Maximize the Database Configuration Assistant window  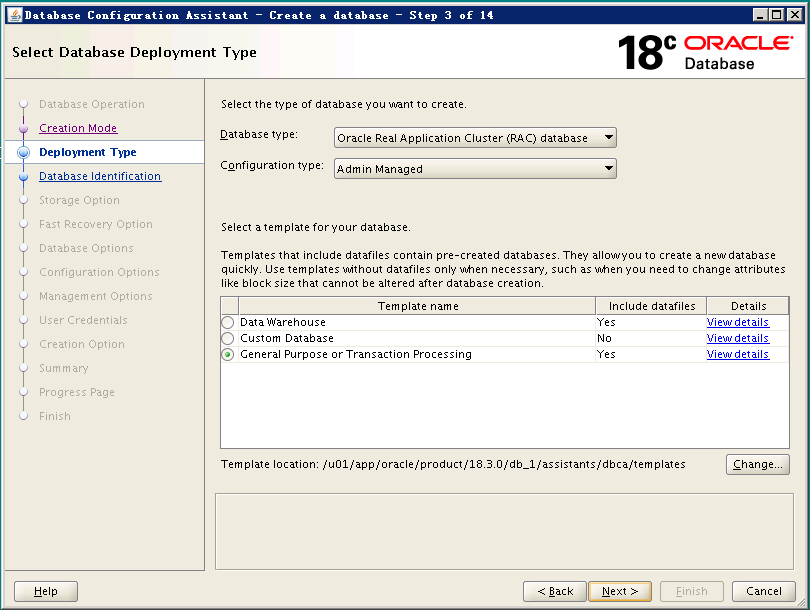click(x=776, y=15)
